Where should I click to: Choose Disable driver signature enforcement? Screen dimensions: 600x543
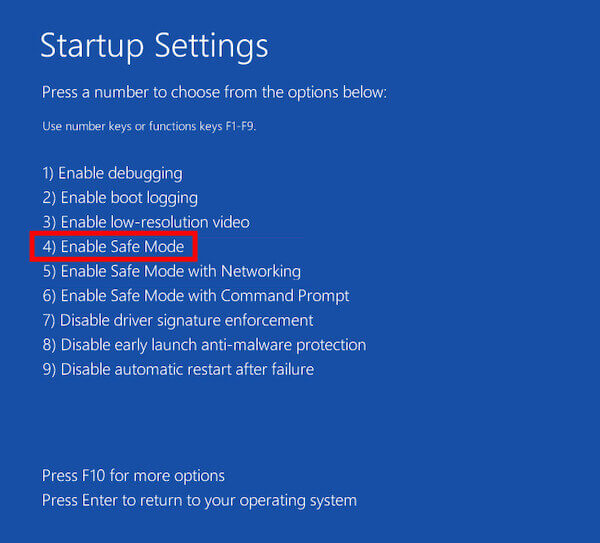coord(178,320)
